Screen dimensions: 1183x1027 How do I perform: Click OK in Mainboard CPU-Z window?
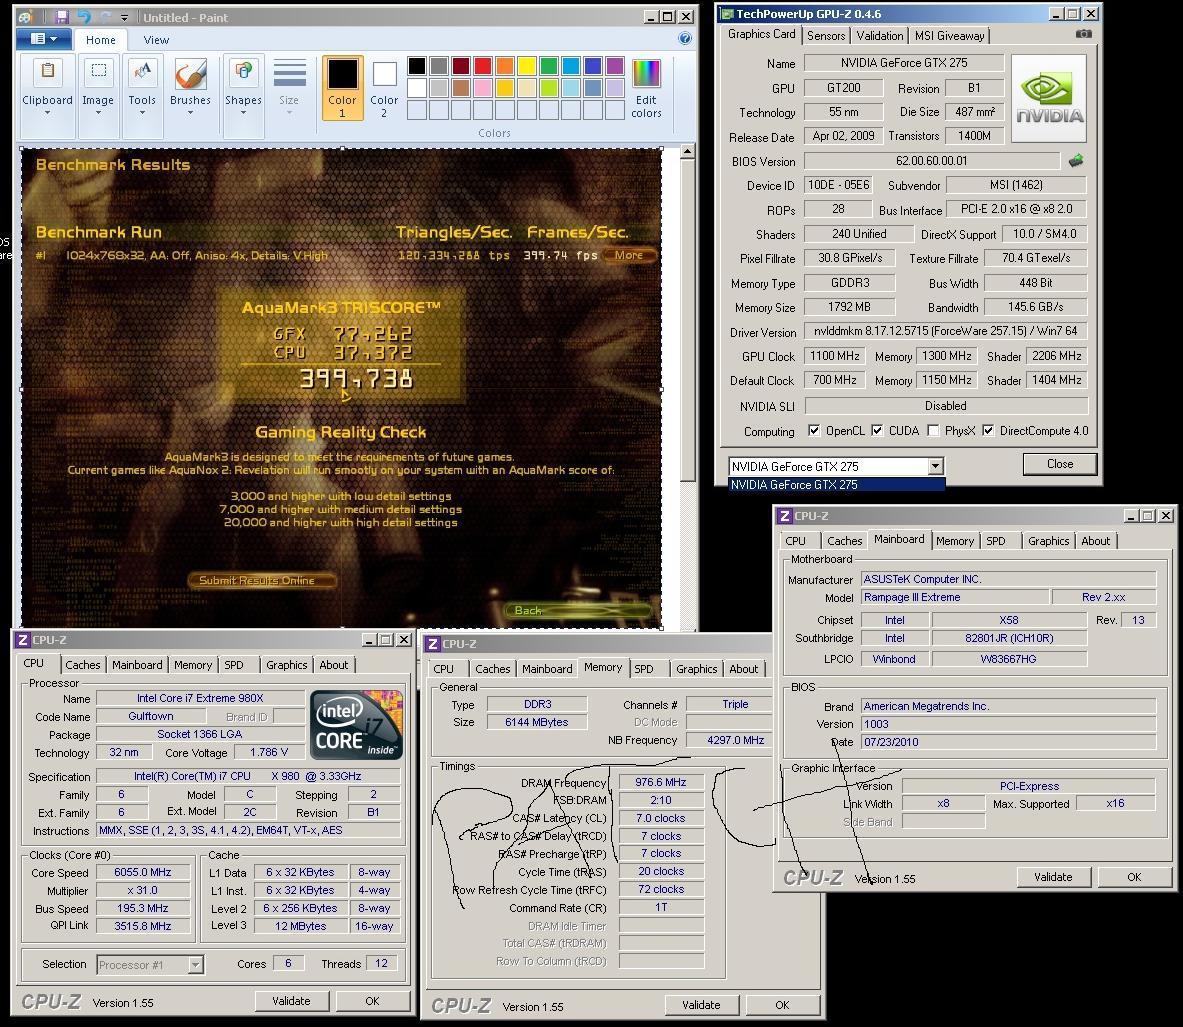(1134, 877)
